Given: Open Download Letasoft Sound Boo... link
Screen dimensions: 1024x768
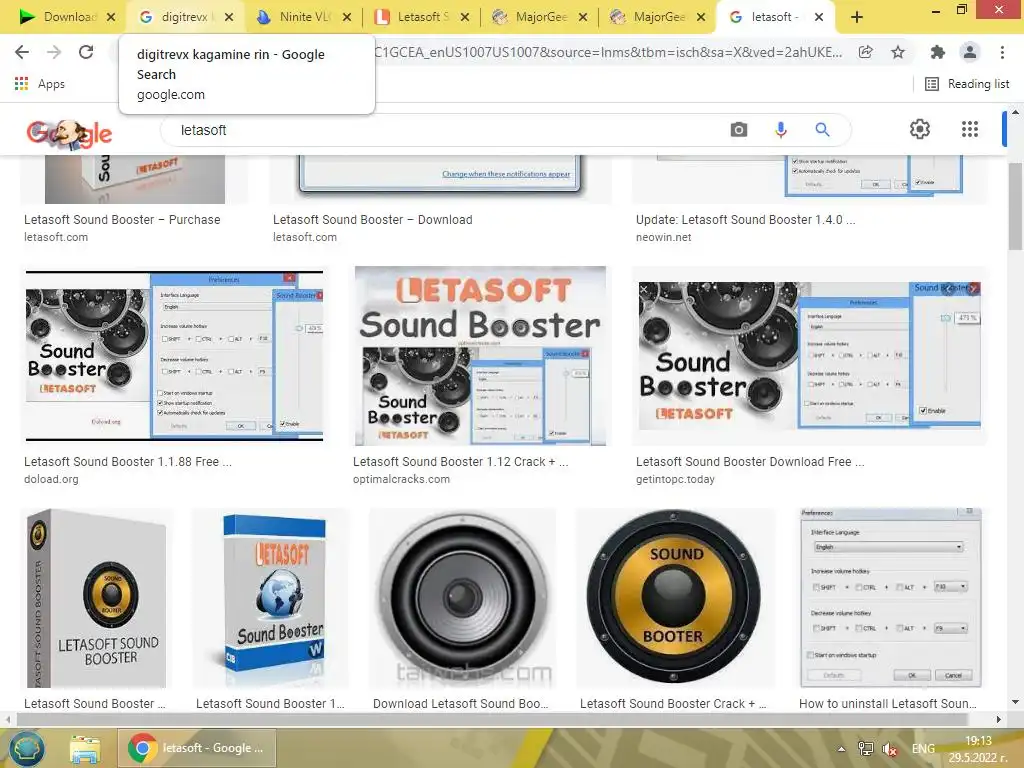Looking at the screenshot, I should 460,704.
